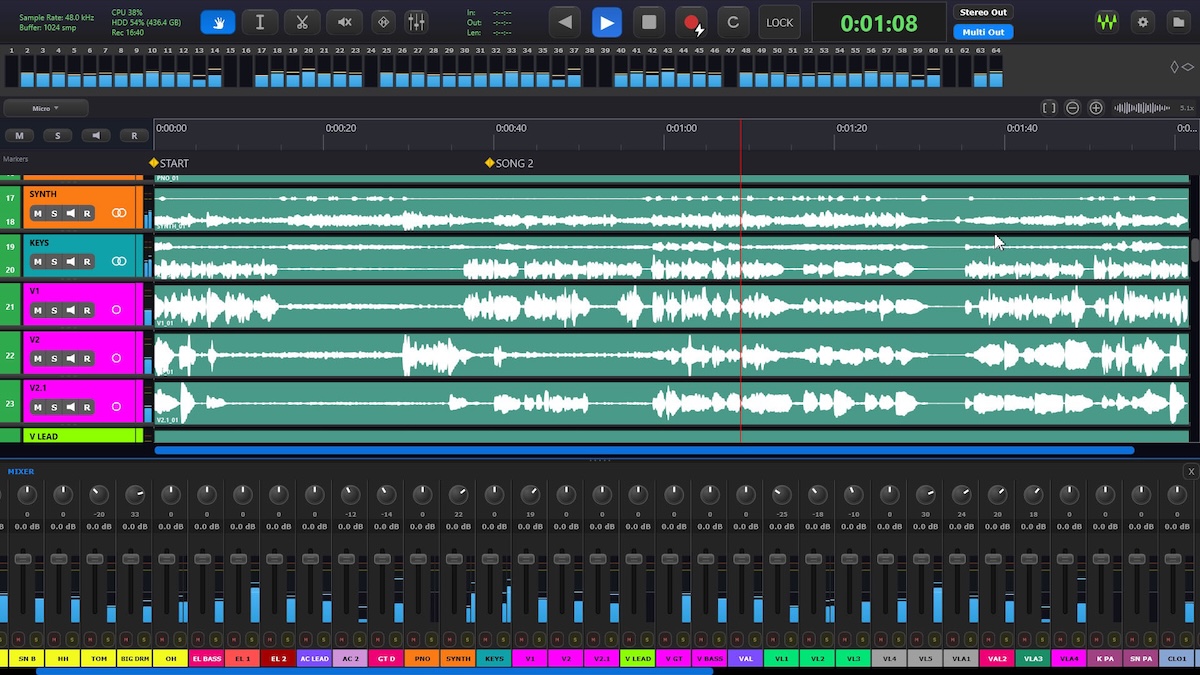This screenshot has height=675, width=1200.
Task: Click the AC LEAD channel volume fader
Action: pyautogui.click(x=310, y=558)
